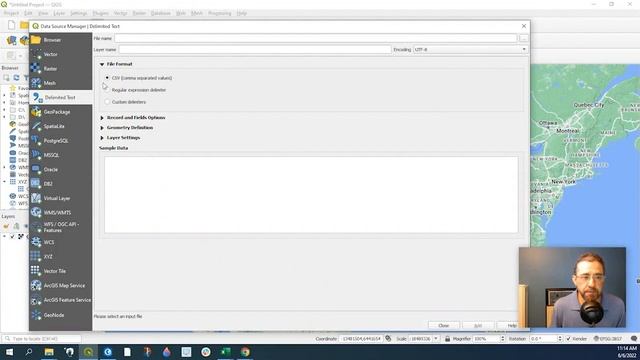
Task: Open the Settings menu
Action: [x=78, y=13]
